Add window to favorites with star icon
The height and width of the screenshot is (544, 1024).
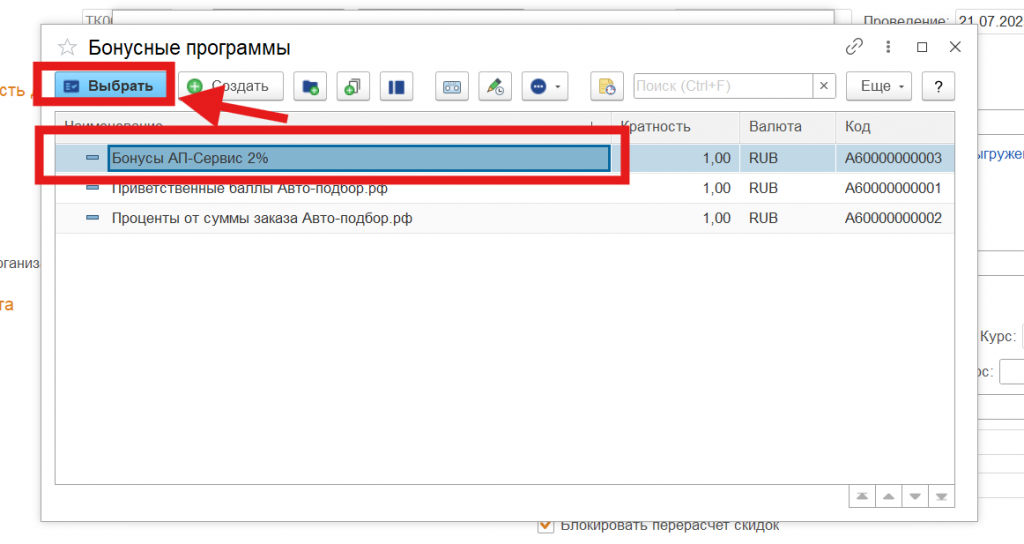(67, 47)
